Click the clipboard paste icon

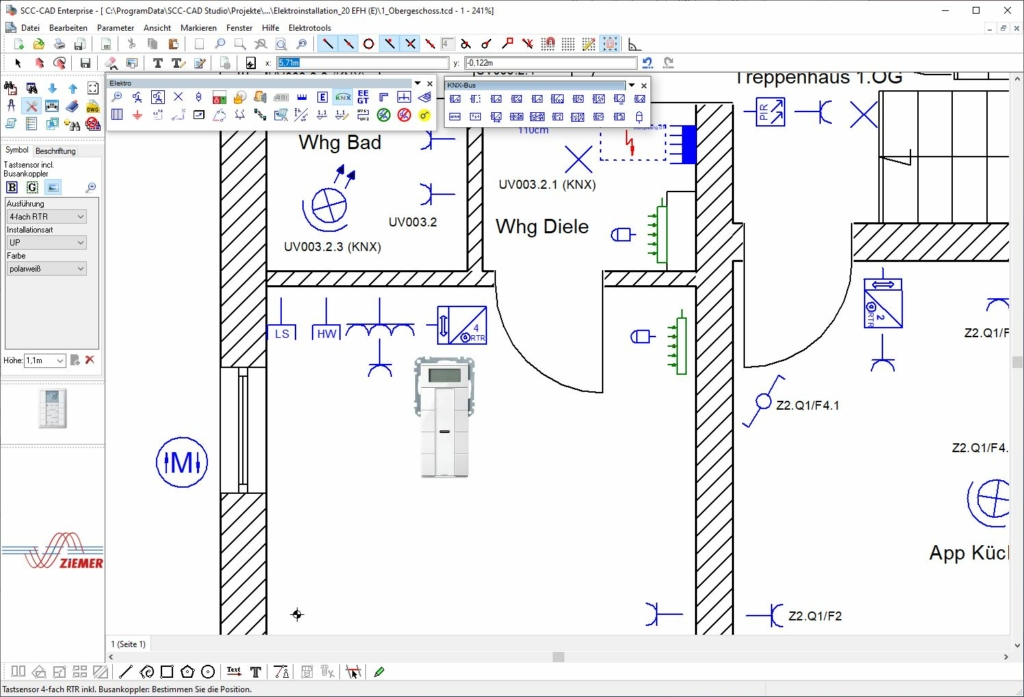pos(174,44)
